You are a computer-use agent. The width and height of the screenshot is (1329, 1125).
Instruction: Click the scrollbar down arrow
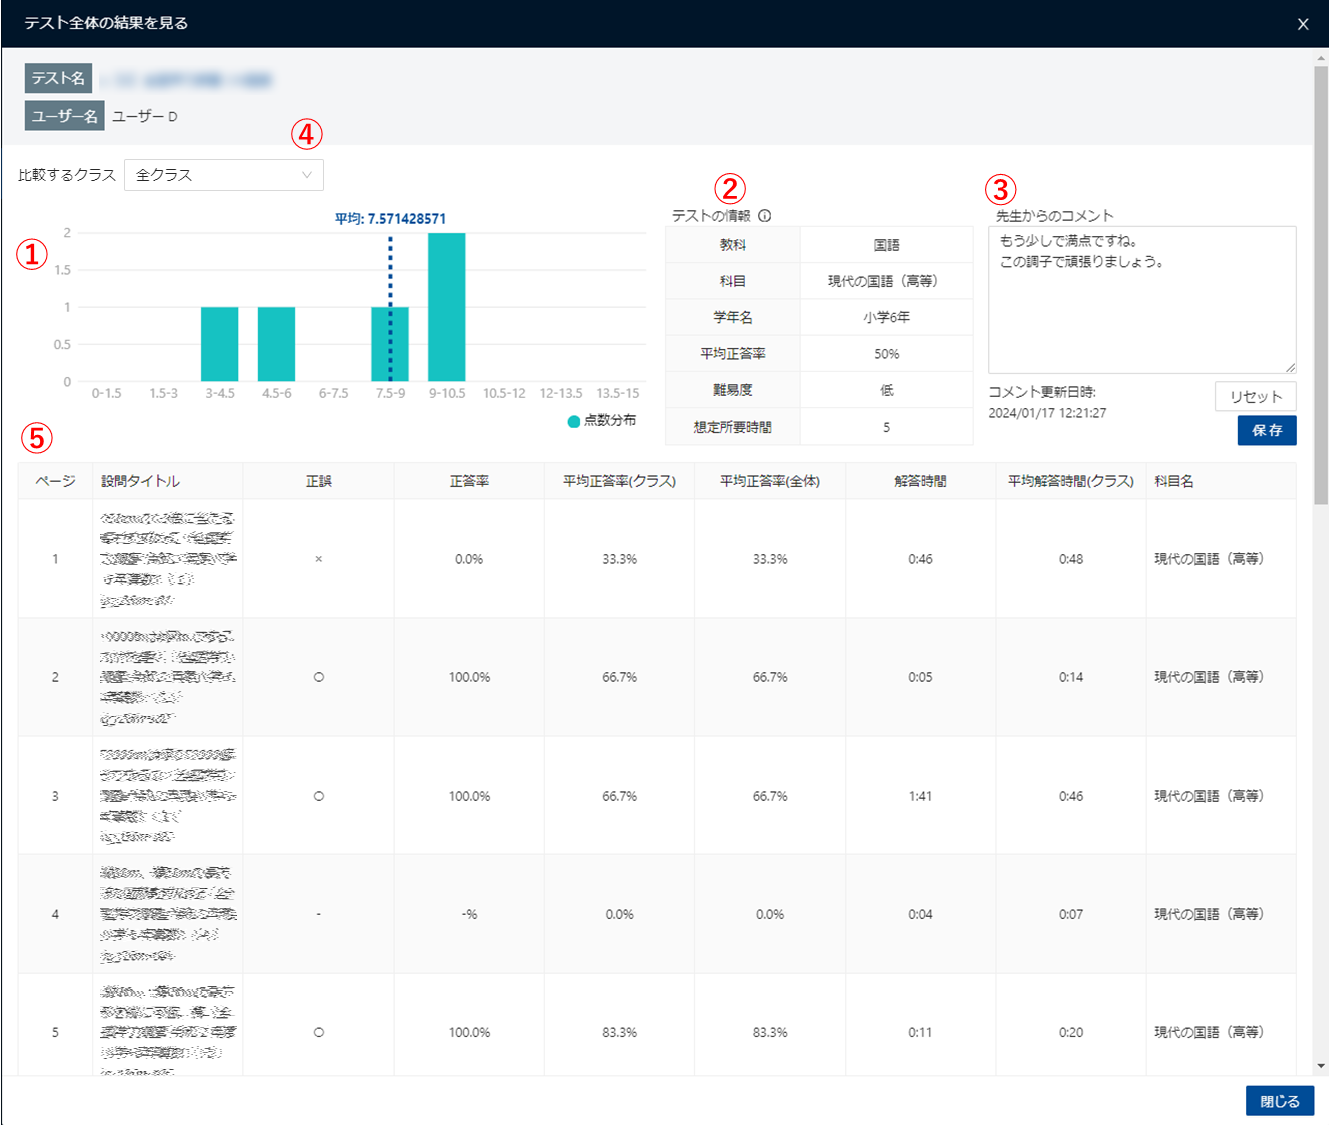1321,1066
